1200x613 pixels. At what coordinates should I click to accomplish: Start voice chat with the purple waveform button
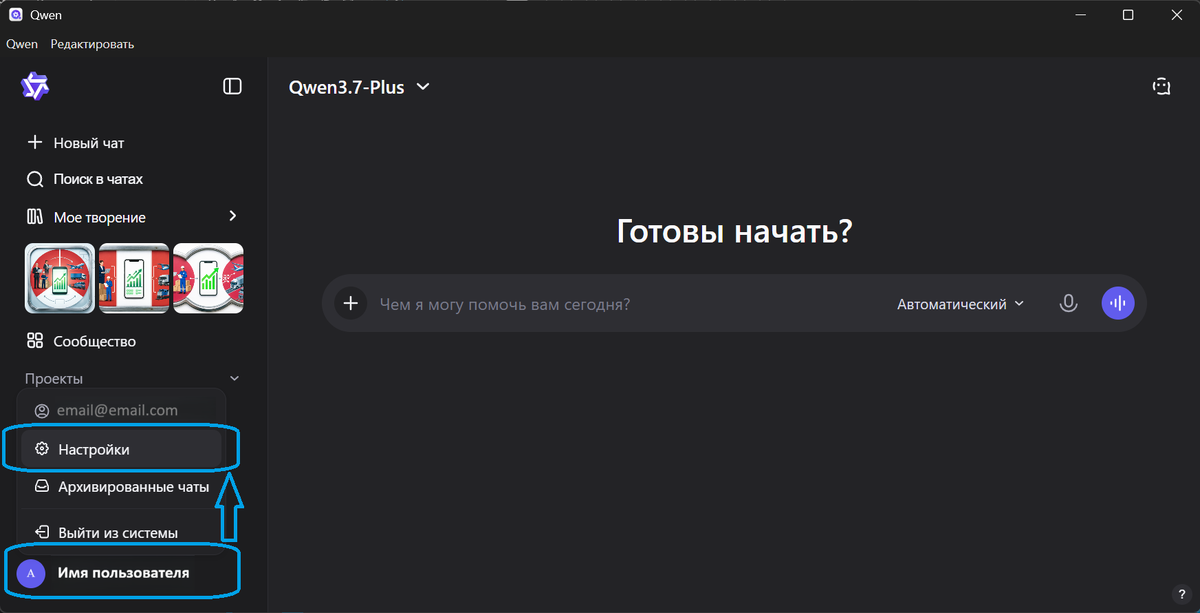[x=1118, y=303]
